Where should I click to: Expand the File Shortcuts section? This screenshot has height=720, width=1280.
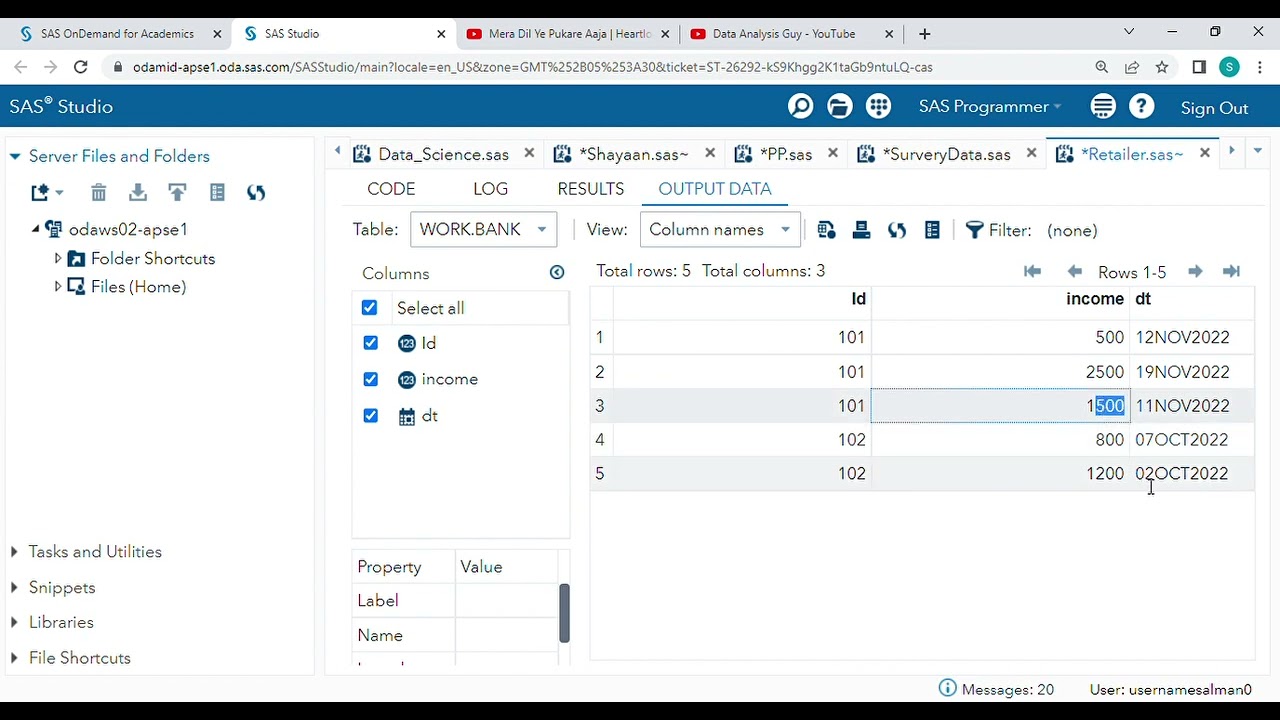click(14, 658)
